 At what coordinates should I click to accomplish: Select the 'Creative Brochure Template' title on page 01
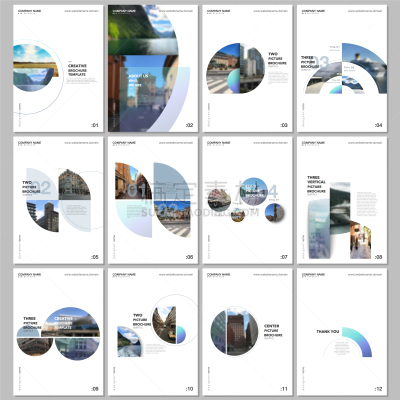coord(77,70)
